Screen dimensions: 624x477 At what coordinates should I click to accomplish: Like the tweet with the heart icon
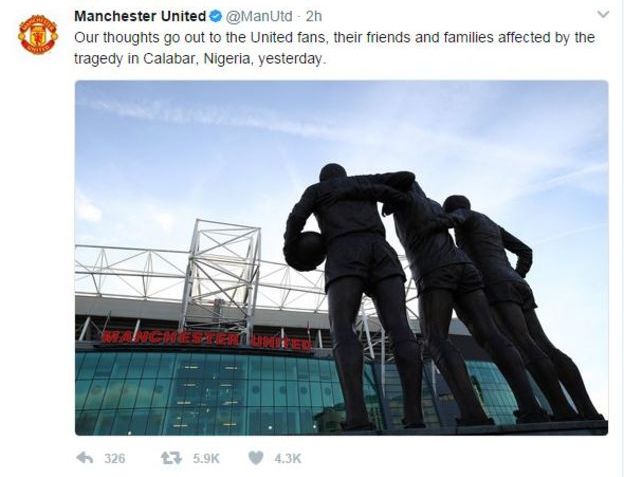pos(255,458)
